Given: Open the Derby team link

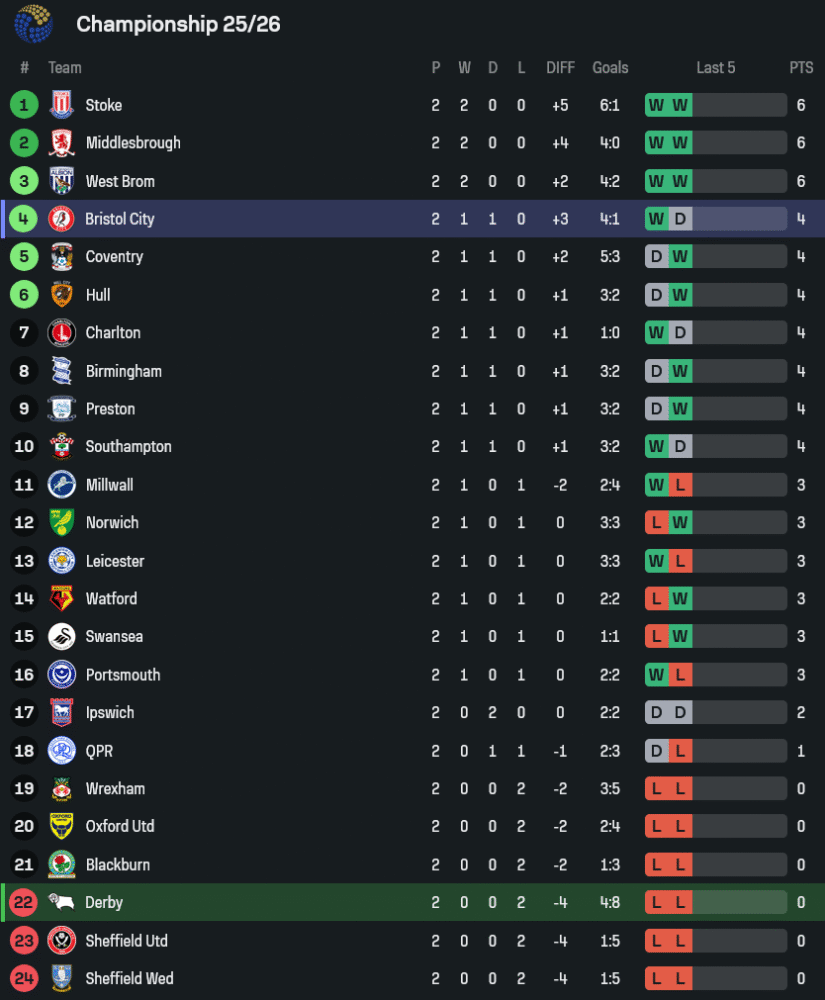Looking at the screenshot, I should pyautogui.click(x=104, y=903).
